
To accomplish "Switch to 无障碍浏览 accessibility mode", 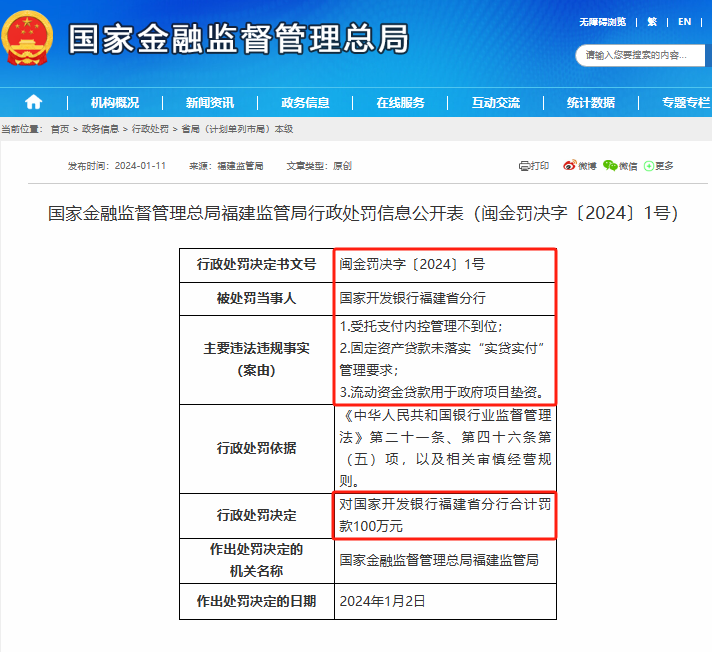I will (x=602, y=21).
